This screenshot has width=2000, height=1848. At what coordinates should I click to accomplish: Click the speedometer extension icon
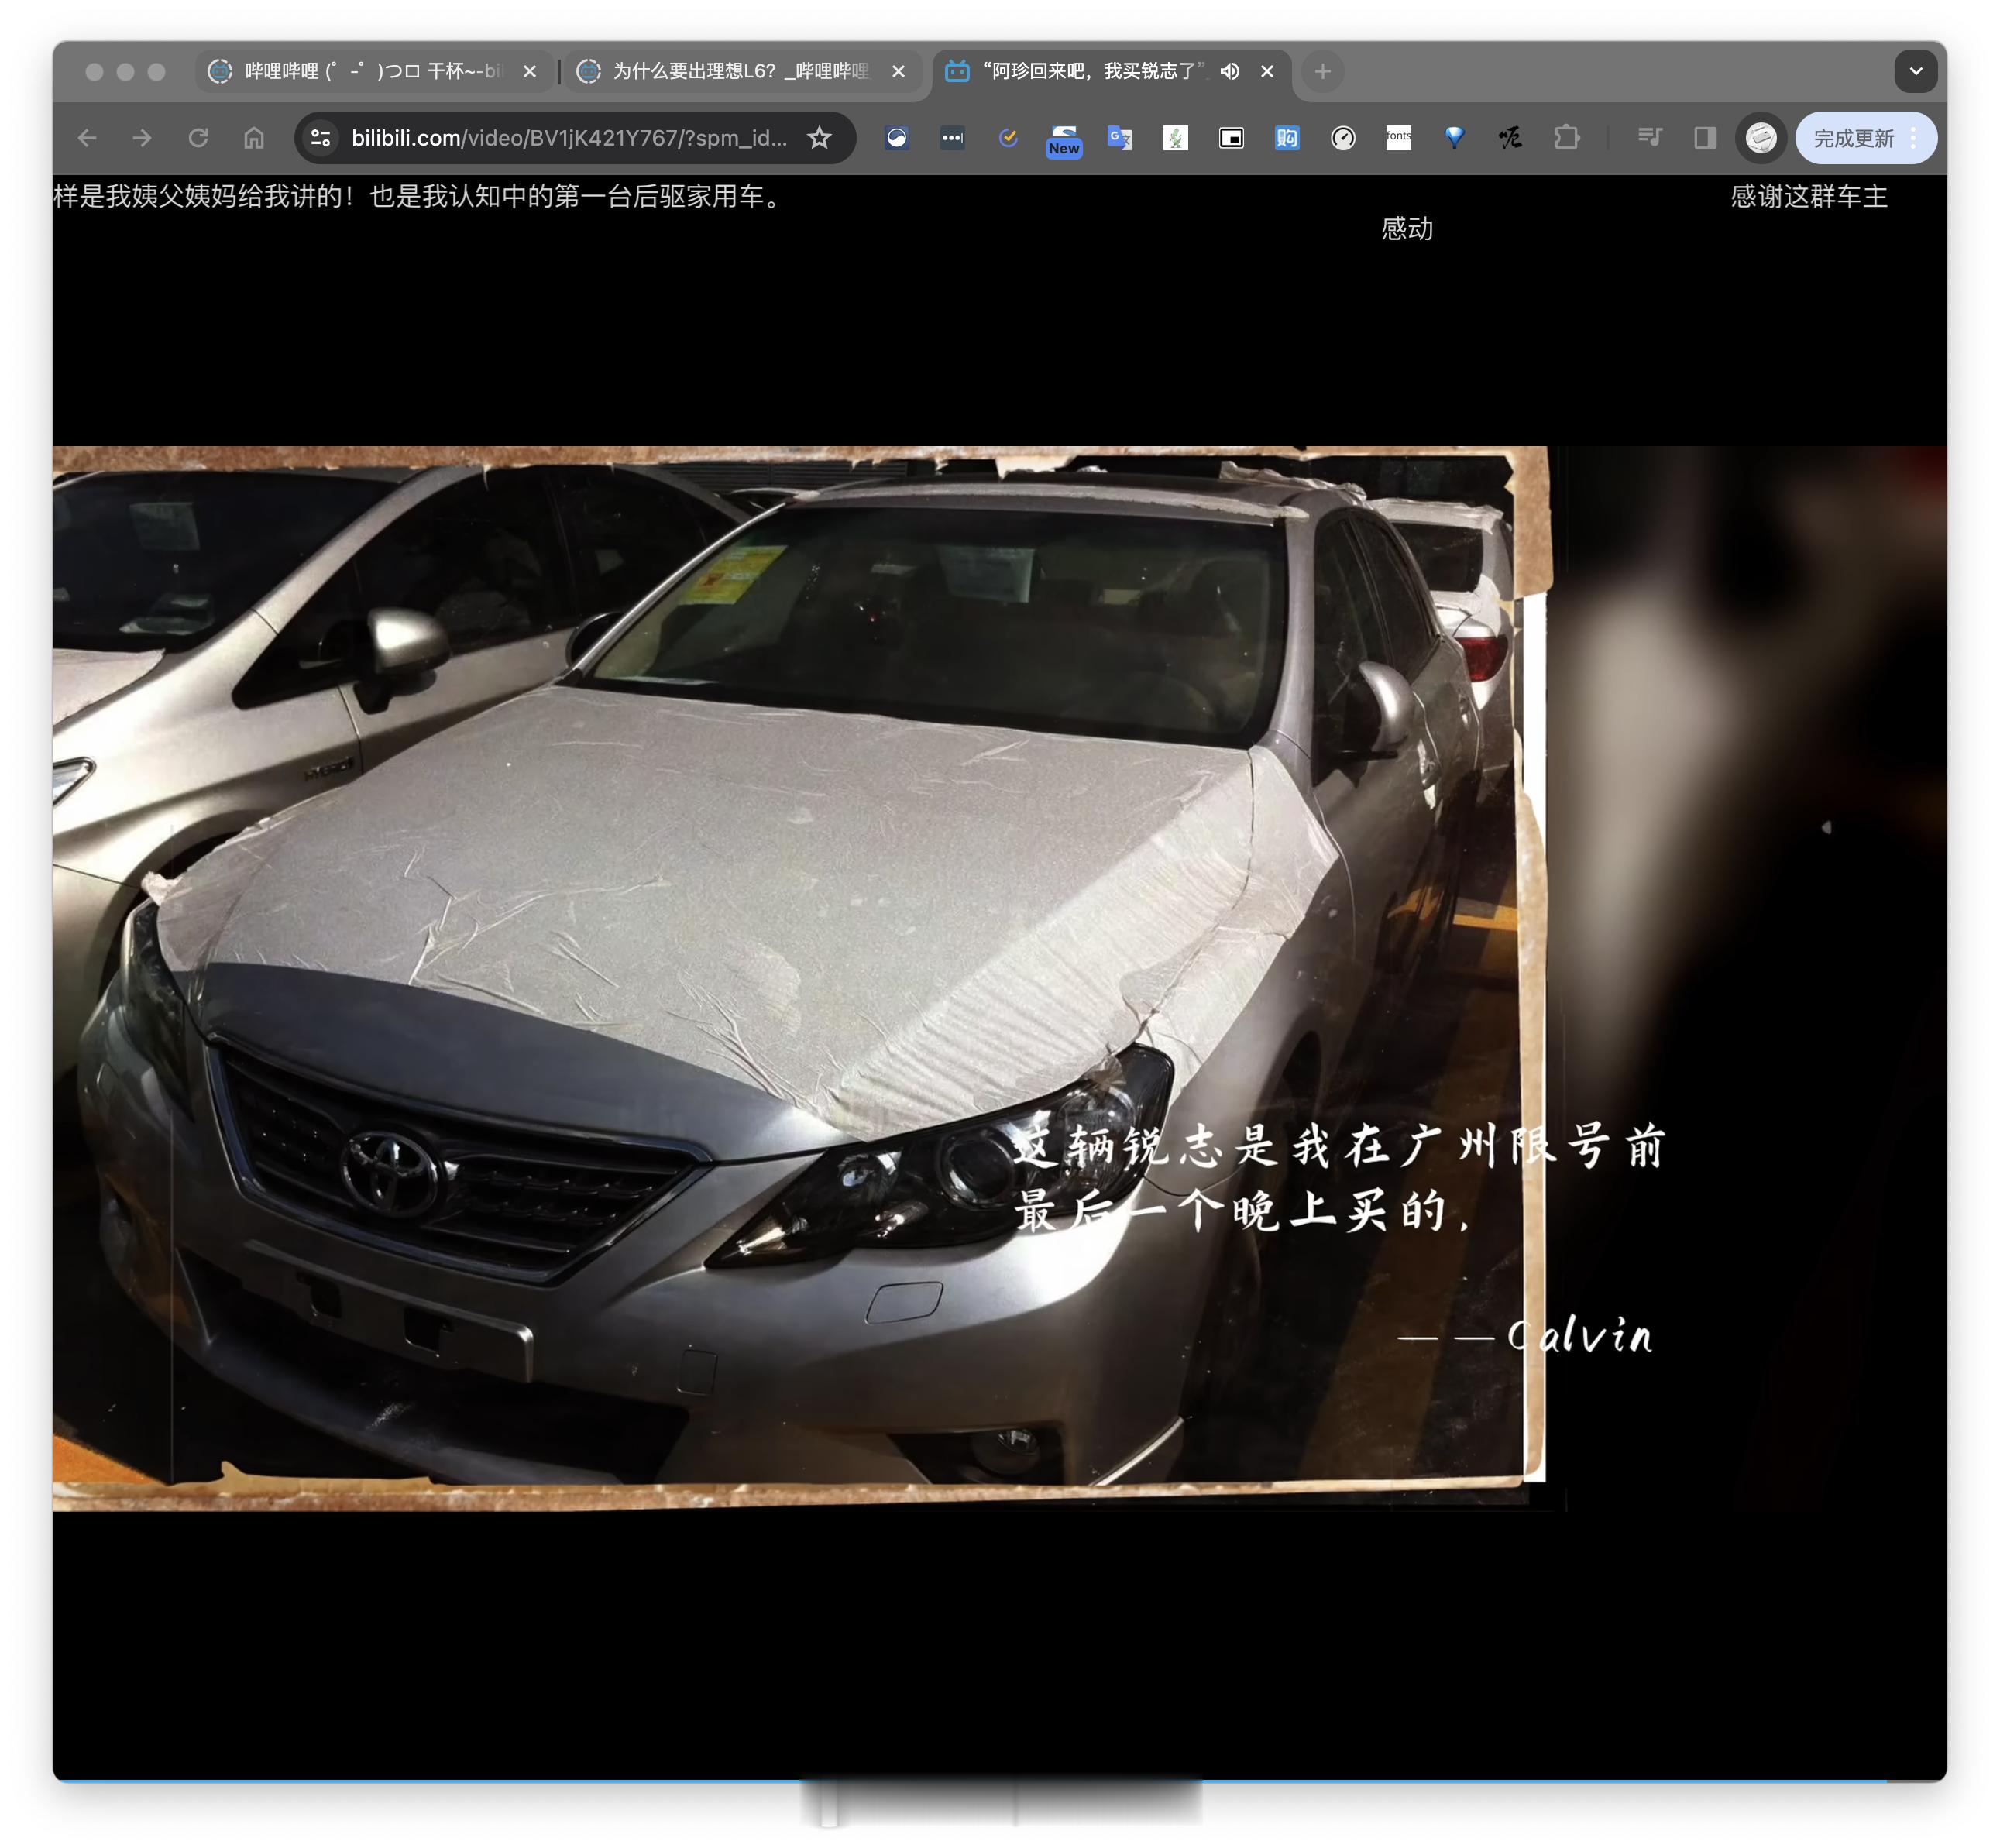[x=1342, y=138]
